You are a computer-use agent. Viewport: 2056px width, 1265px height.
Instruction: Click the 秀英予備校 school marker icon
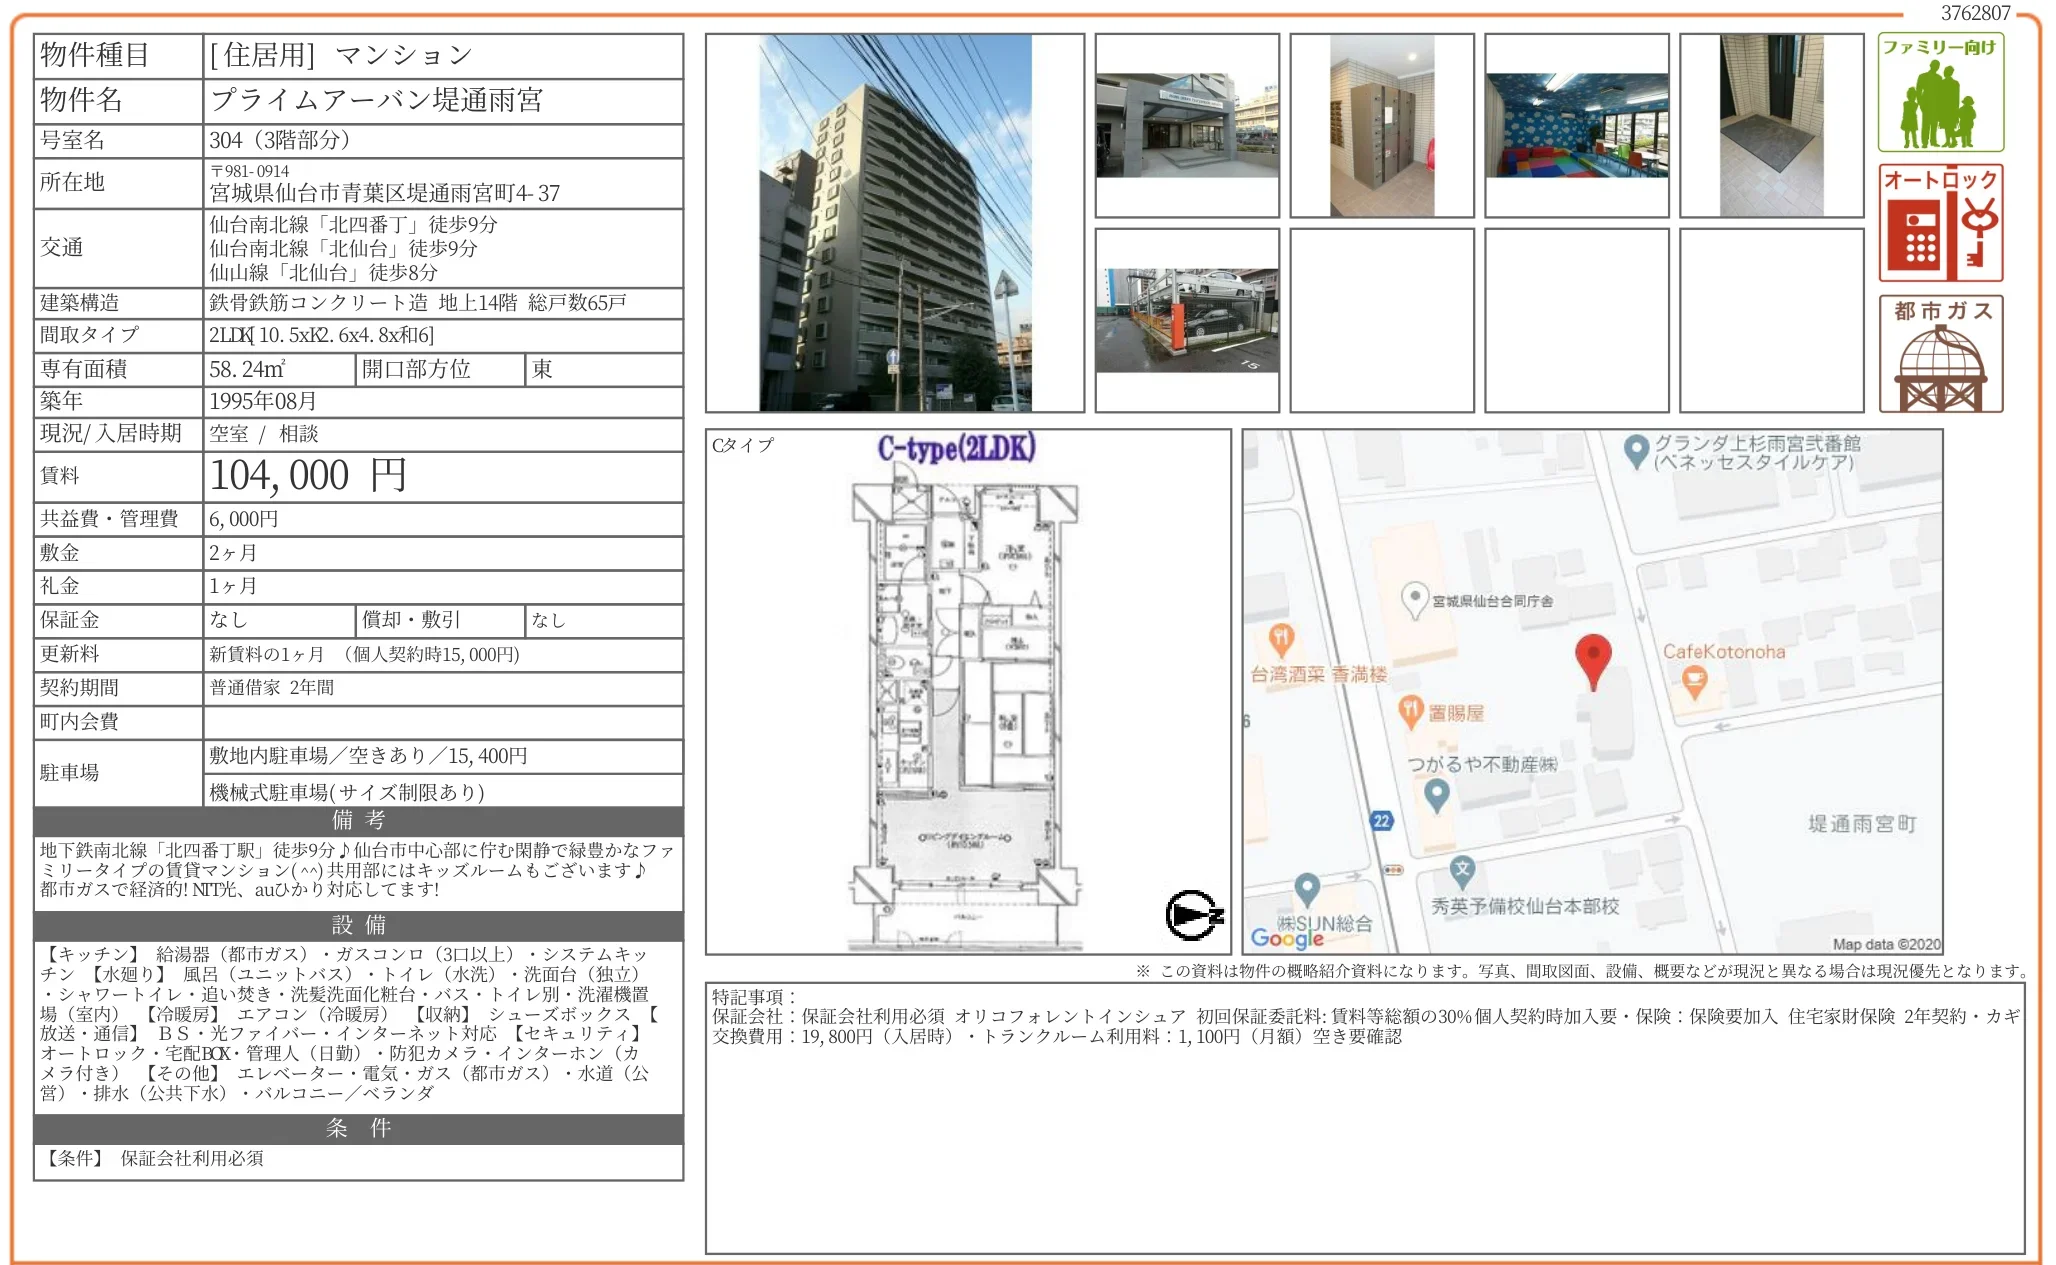click(1462, 870)
